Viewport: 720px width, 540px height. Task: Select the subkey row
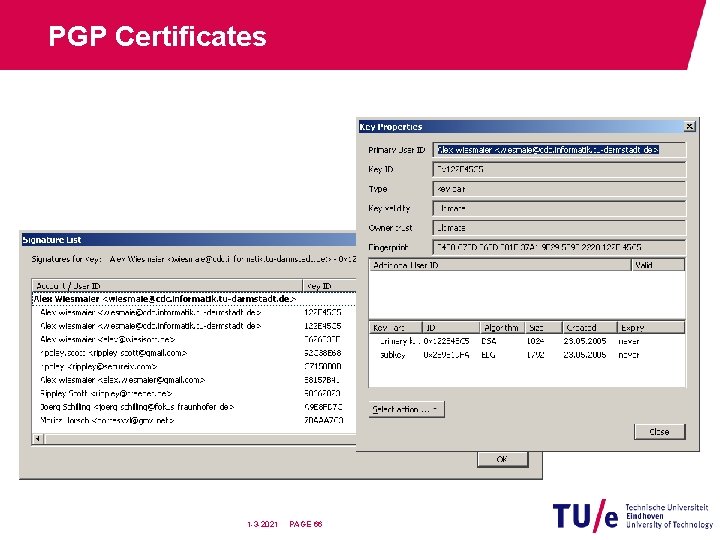click(527, 355)
